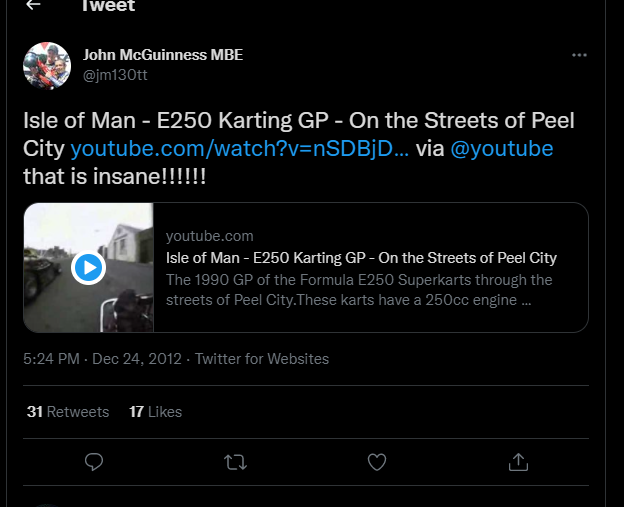The image size is (624, 507).
Task: Click the 5:24 PM Dec 24, 2012 timestamp
Action: [x=102, y=359]
